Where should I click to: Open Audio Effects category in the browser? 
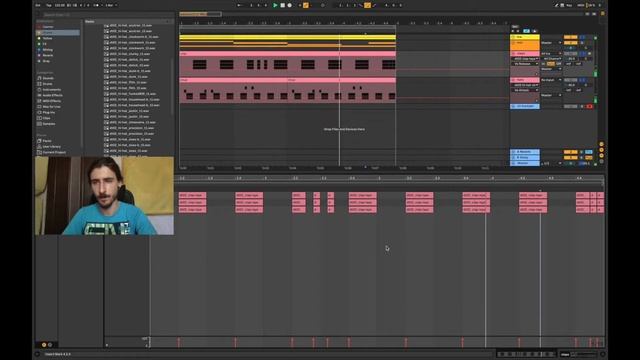click(x=52, y=95)
